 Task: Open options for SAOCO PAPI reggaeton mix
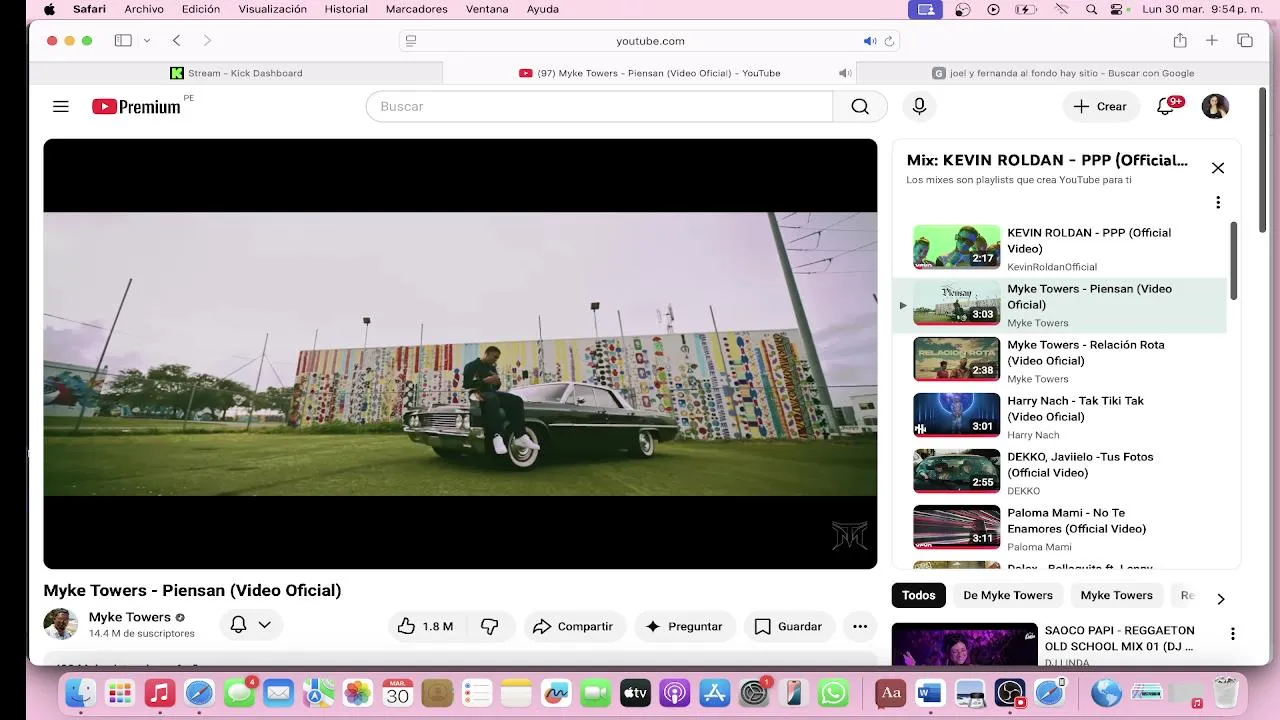tap(1233, 634)
